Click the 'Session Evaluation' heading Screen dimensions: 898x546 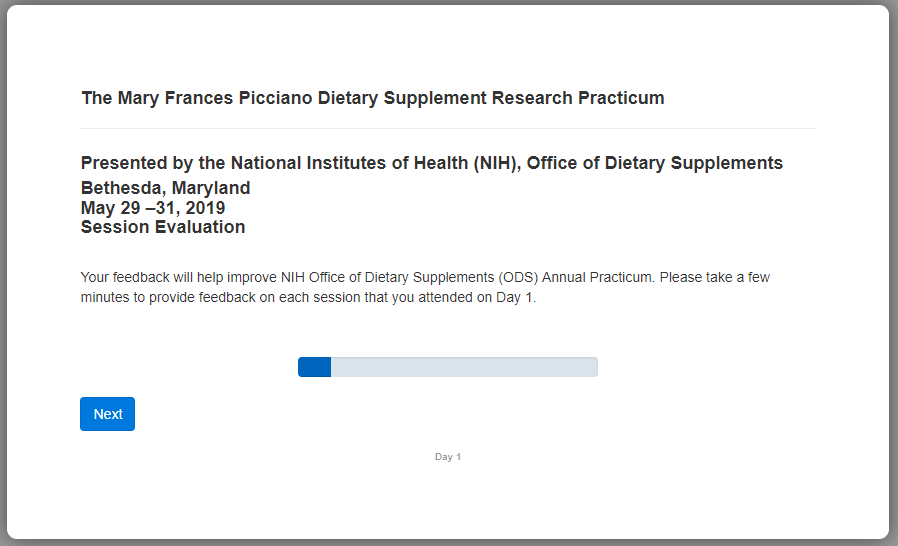(x=162, y=227)
